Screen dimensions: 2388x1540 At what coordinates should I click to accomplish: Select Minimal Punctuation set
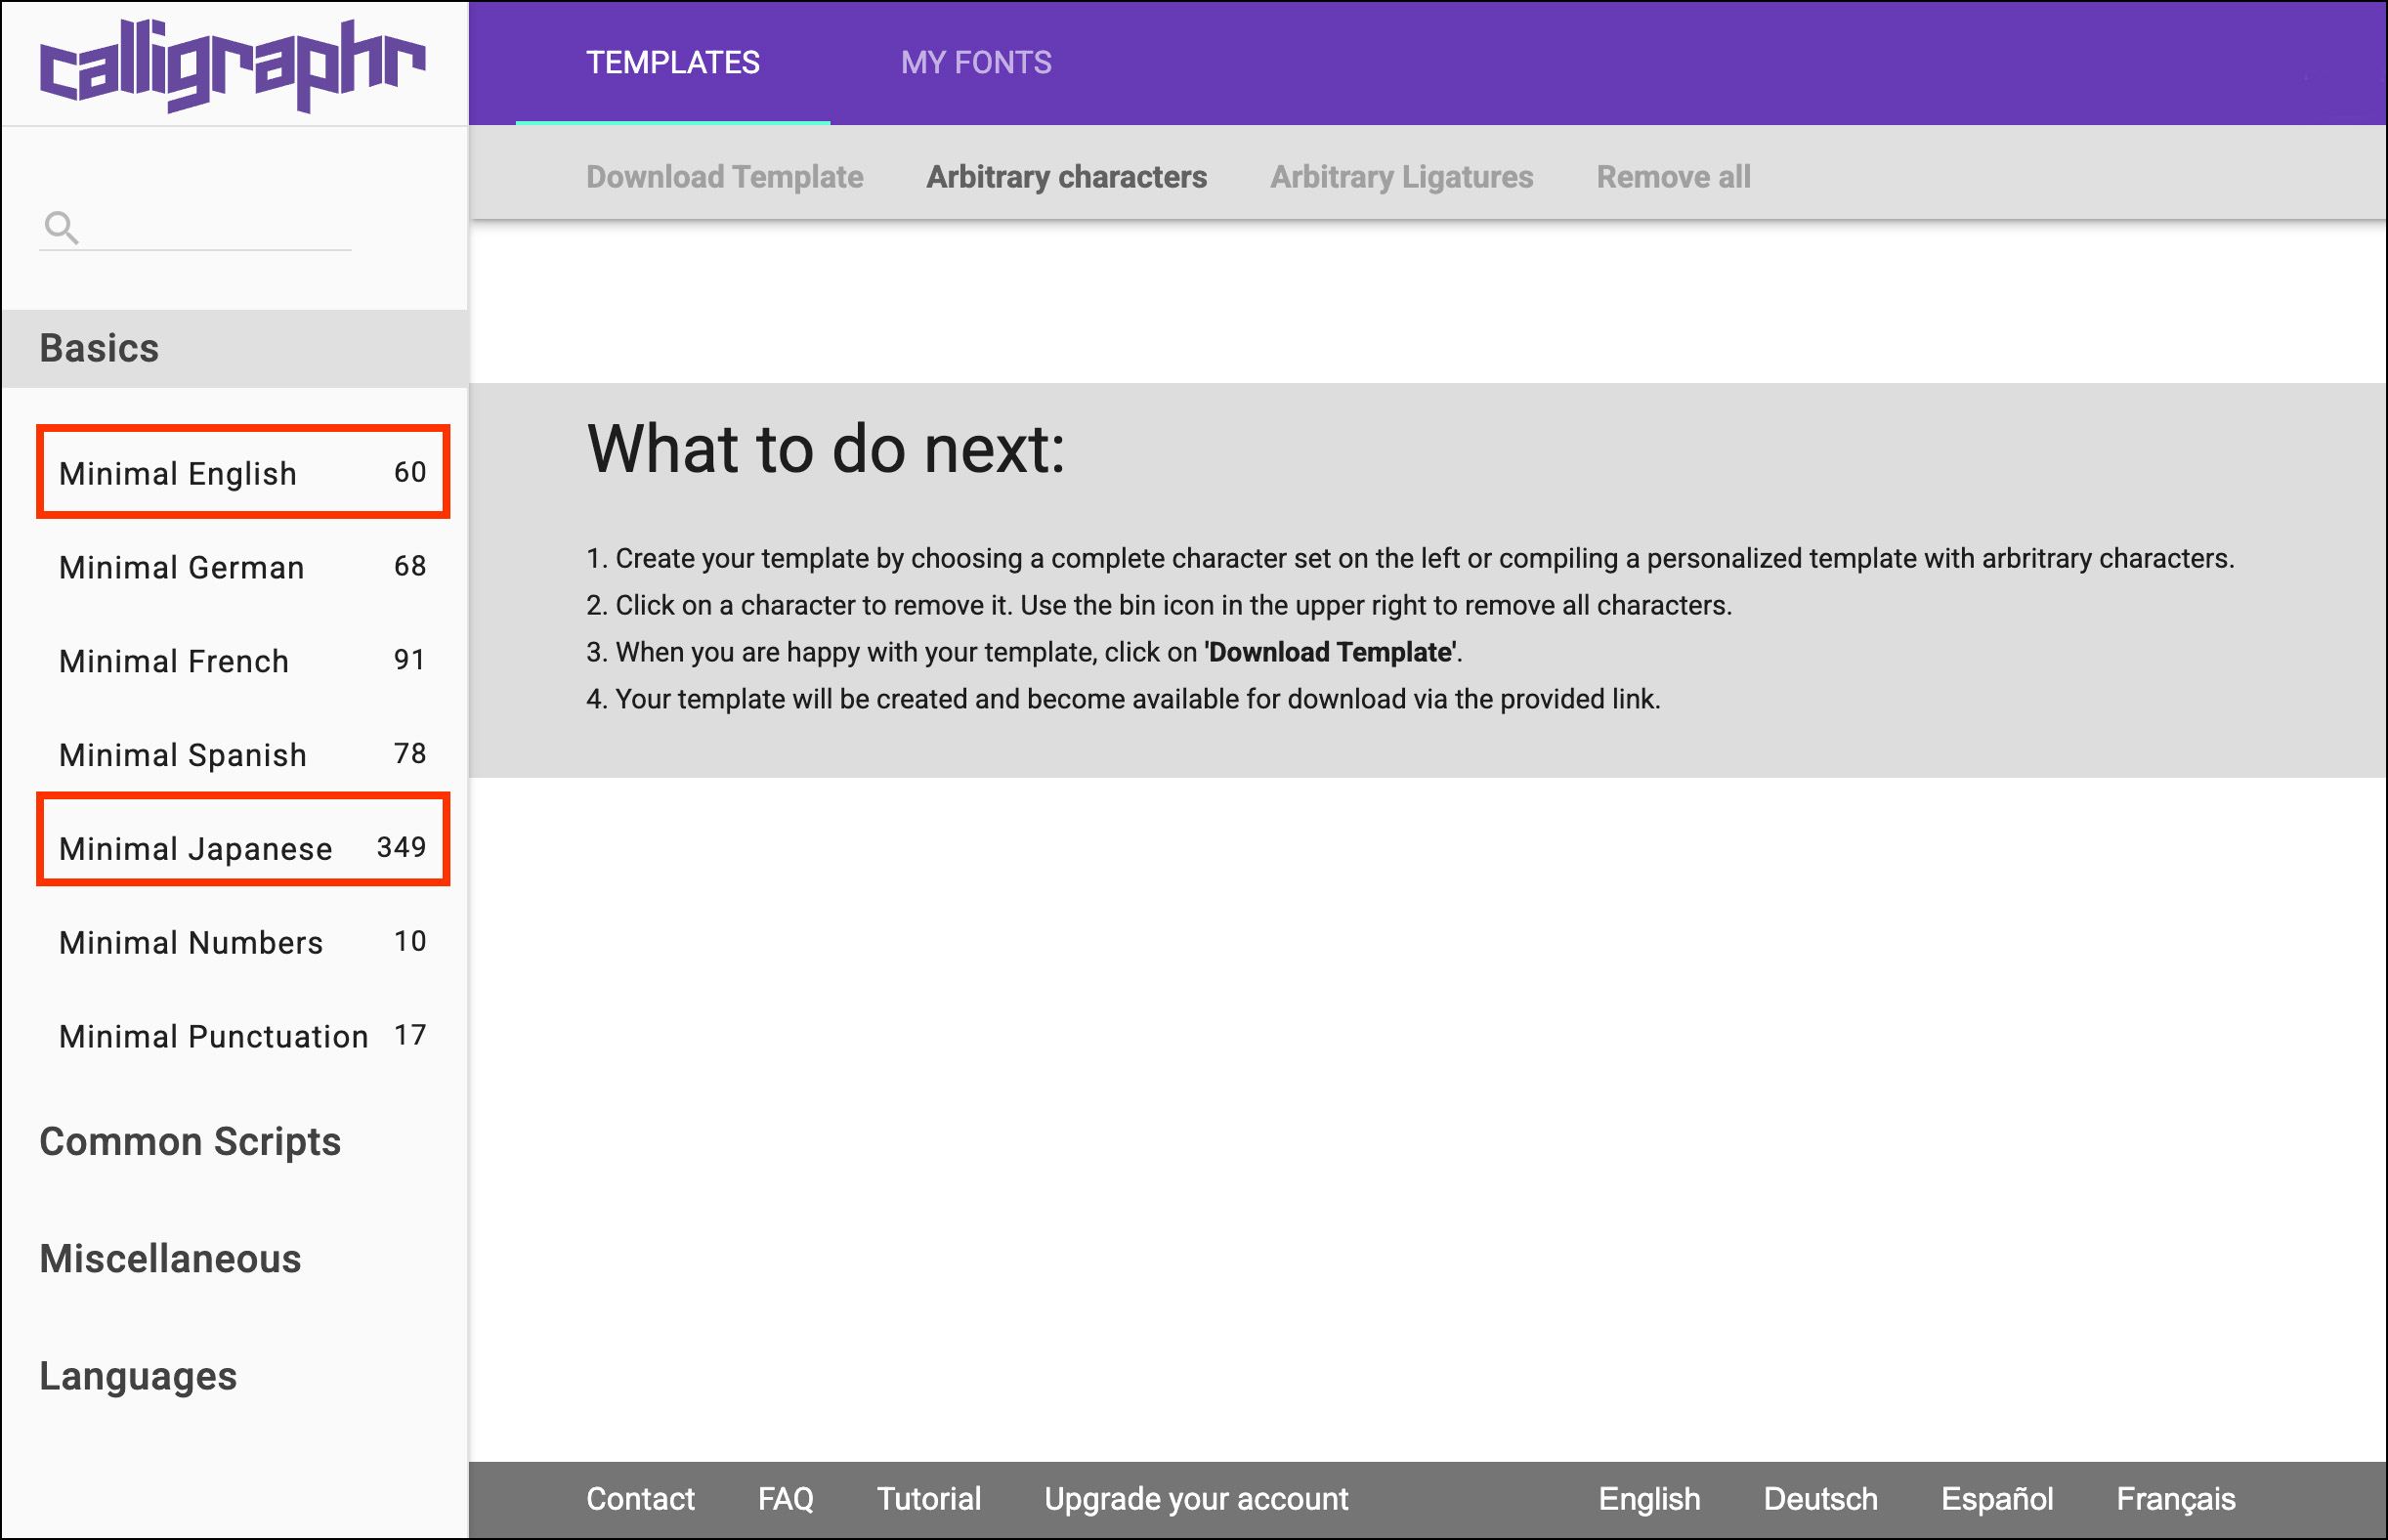pos(242,1036)
